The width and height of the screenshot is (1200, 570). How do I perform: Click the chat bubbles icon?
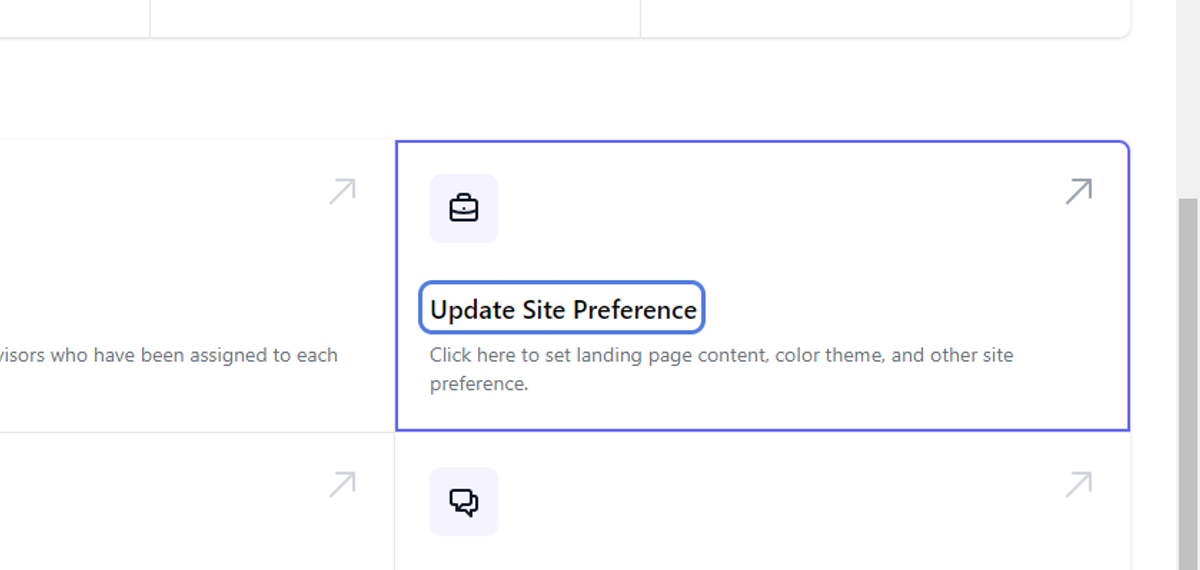pyautogui.click(x=464, y=501)
